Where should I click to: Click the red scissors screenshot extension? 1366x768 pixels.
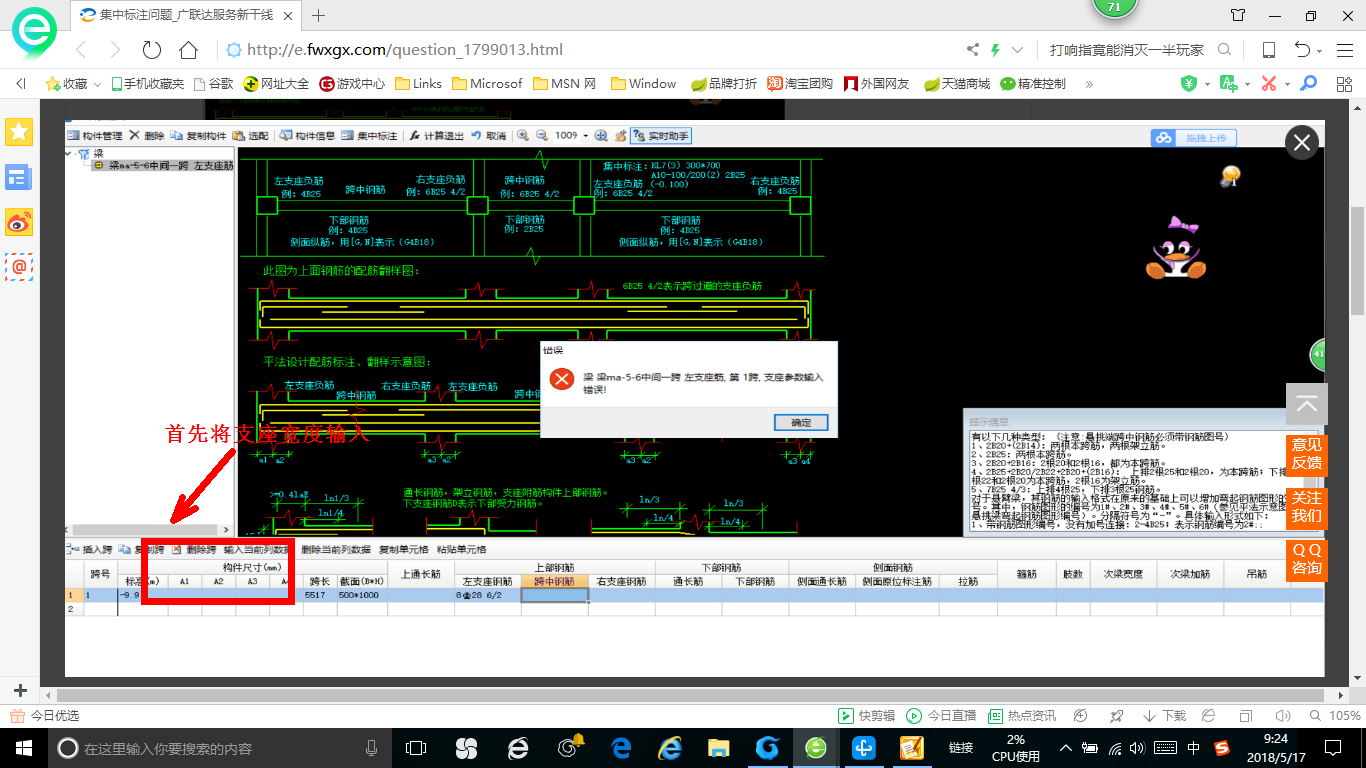tap(1268, 84)
